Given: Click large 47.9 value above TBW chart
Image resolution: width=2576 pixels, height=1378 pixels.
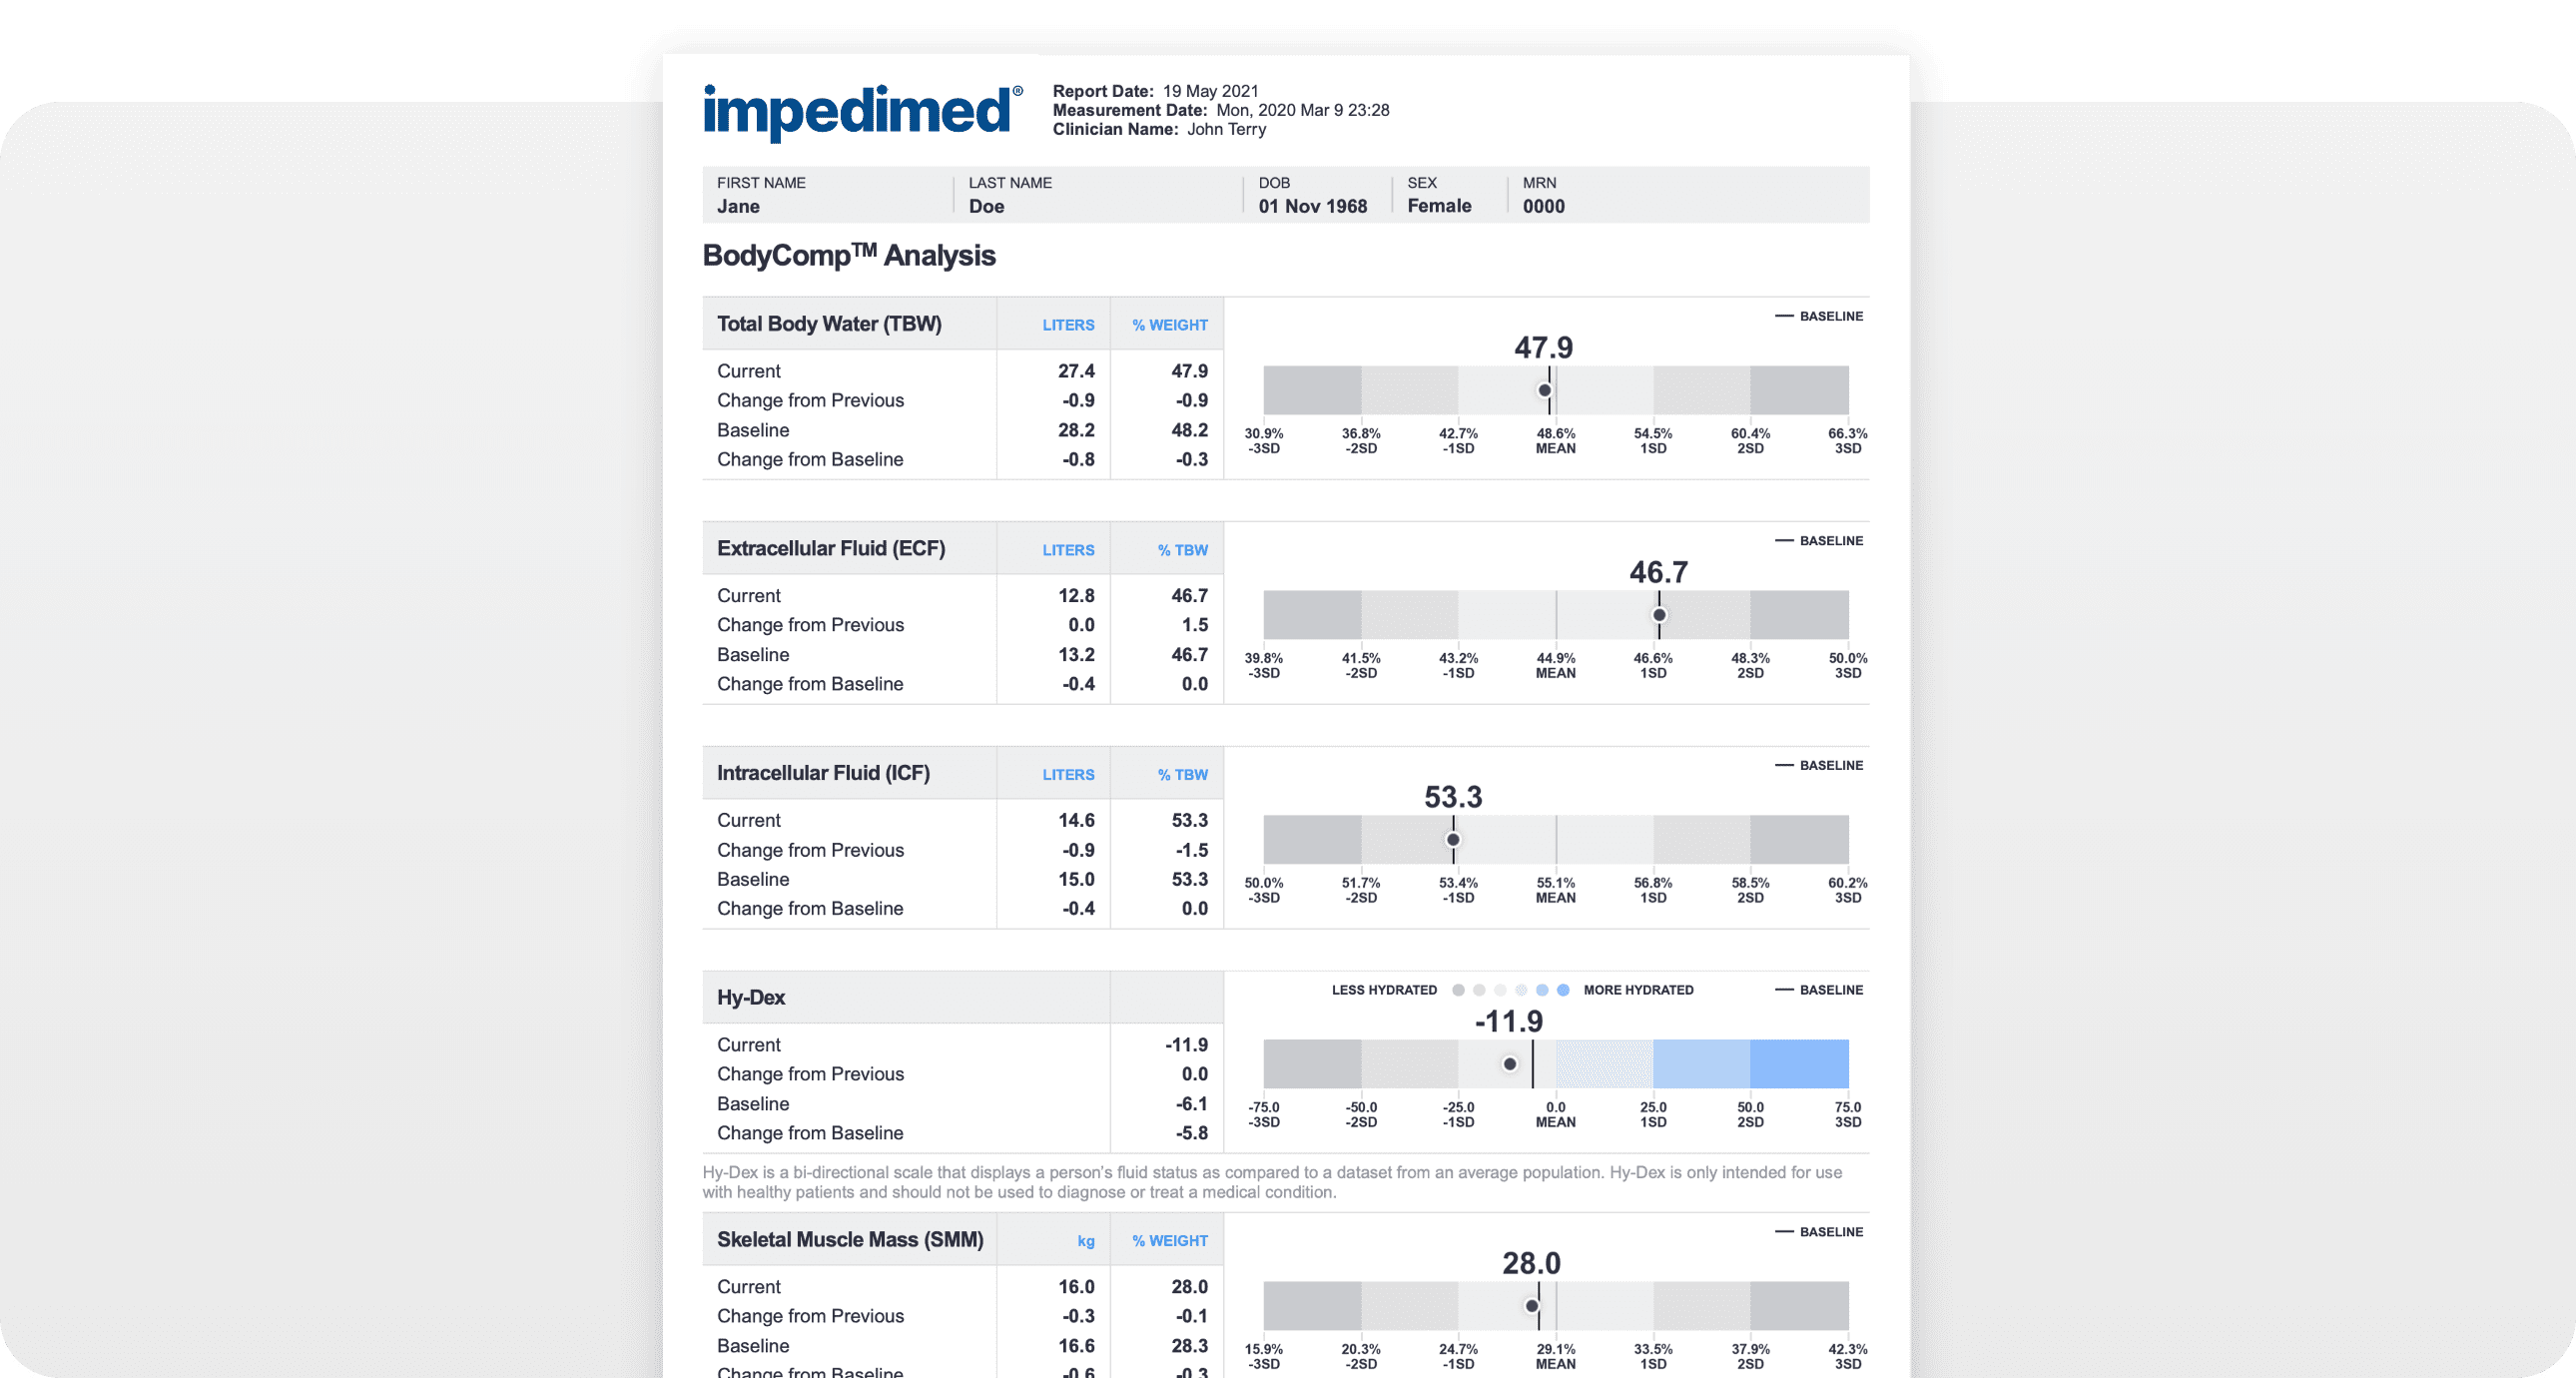Looking at the screenshot, I should [x=1543, y=347].
